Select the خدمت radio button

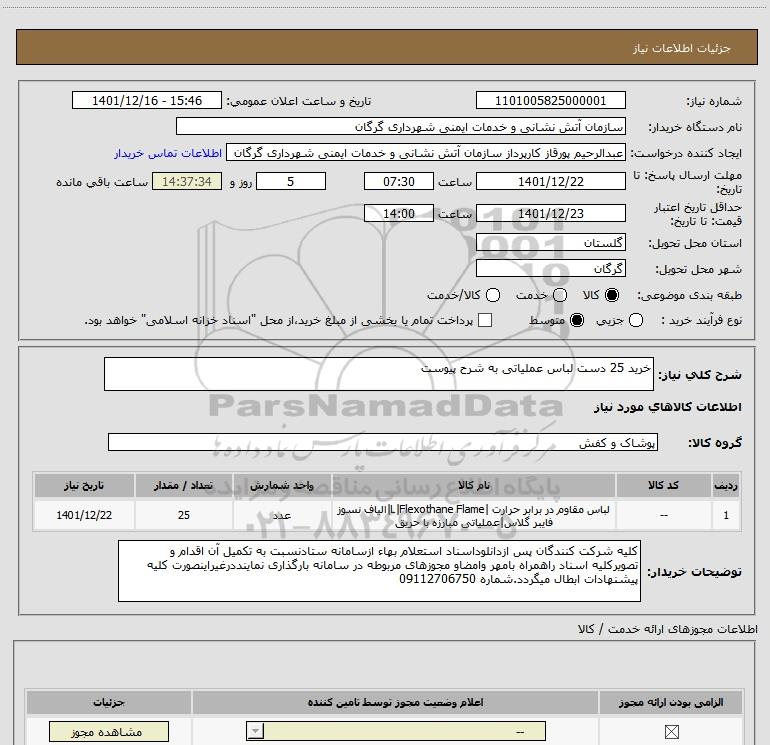pos(560,295)
